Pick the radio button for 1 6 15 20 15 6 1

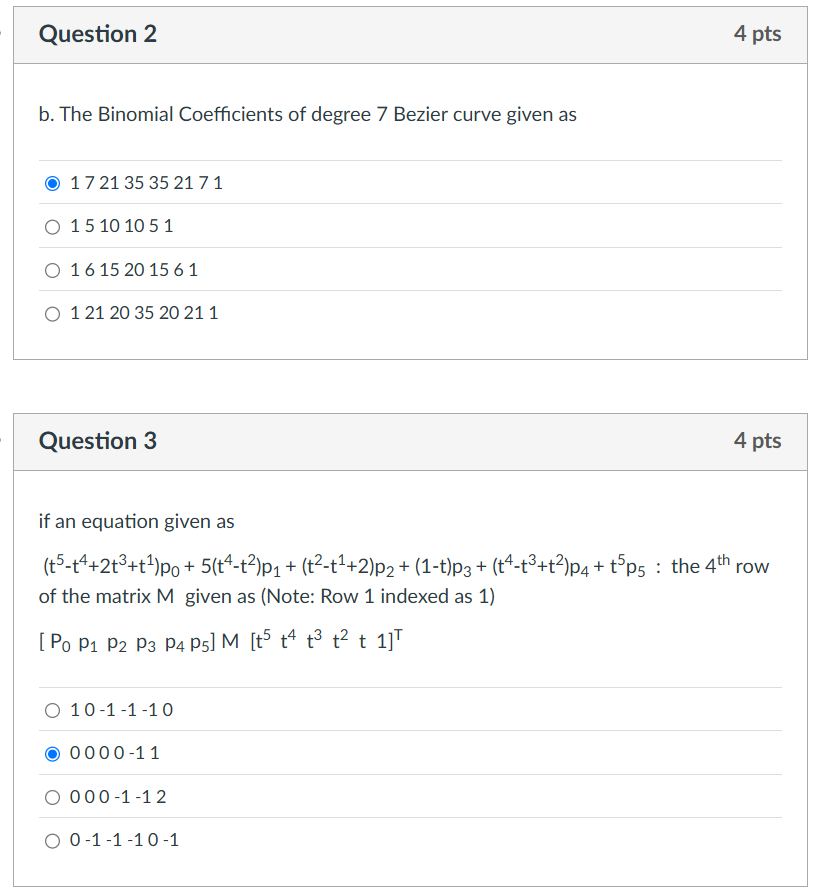point(52,270)
